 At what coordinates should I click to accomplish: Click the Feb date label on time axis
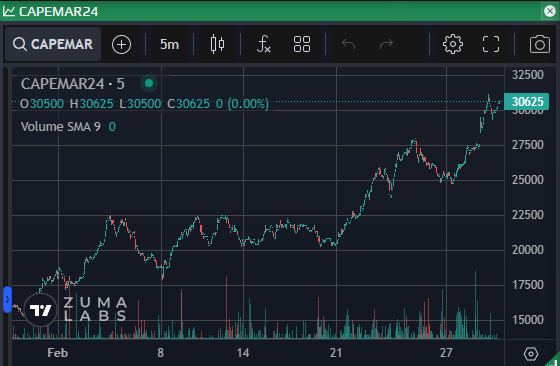click(x=58, y=353)
